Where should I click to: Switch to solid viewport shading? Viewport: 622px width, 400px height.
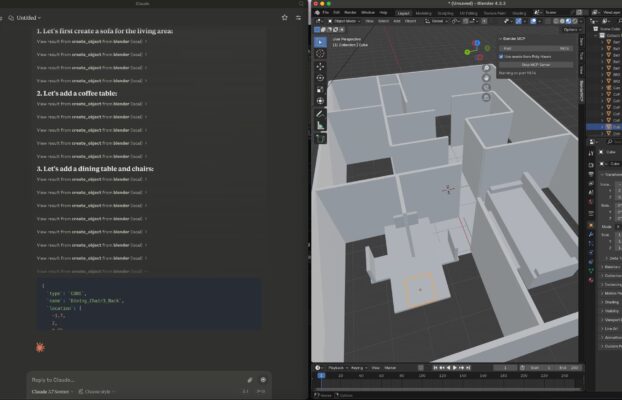(x=562, y=21)
